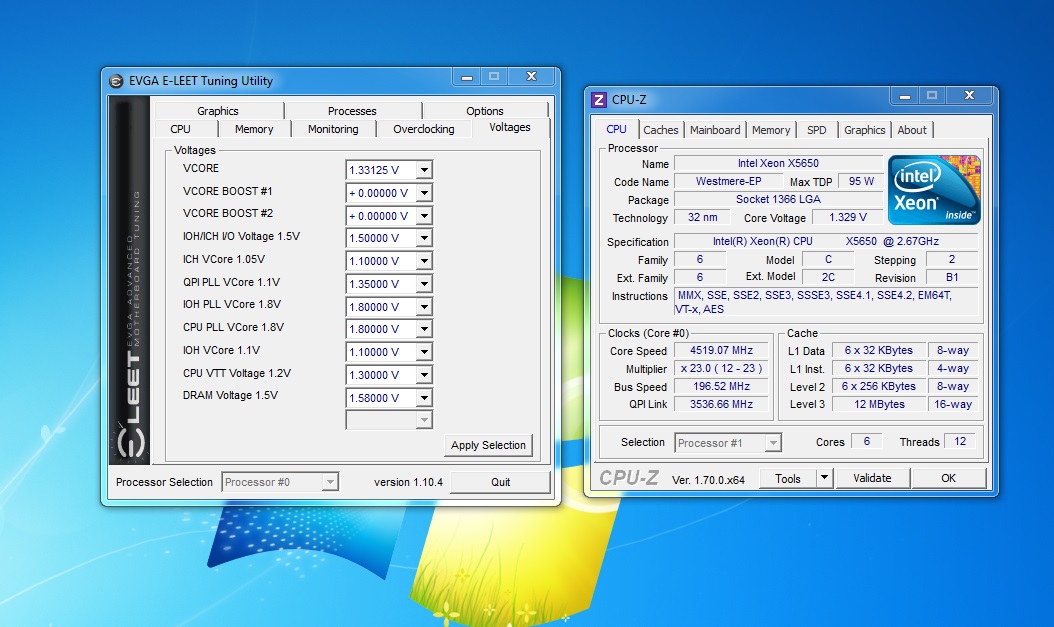This screenshot has height=627, width=1054.
Task: Select the Graphics tab in E-LEET
Action: point(217,111)
